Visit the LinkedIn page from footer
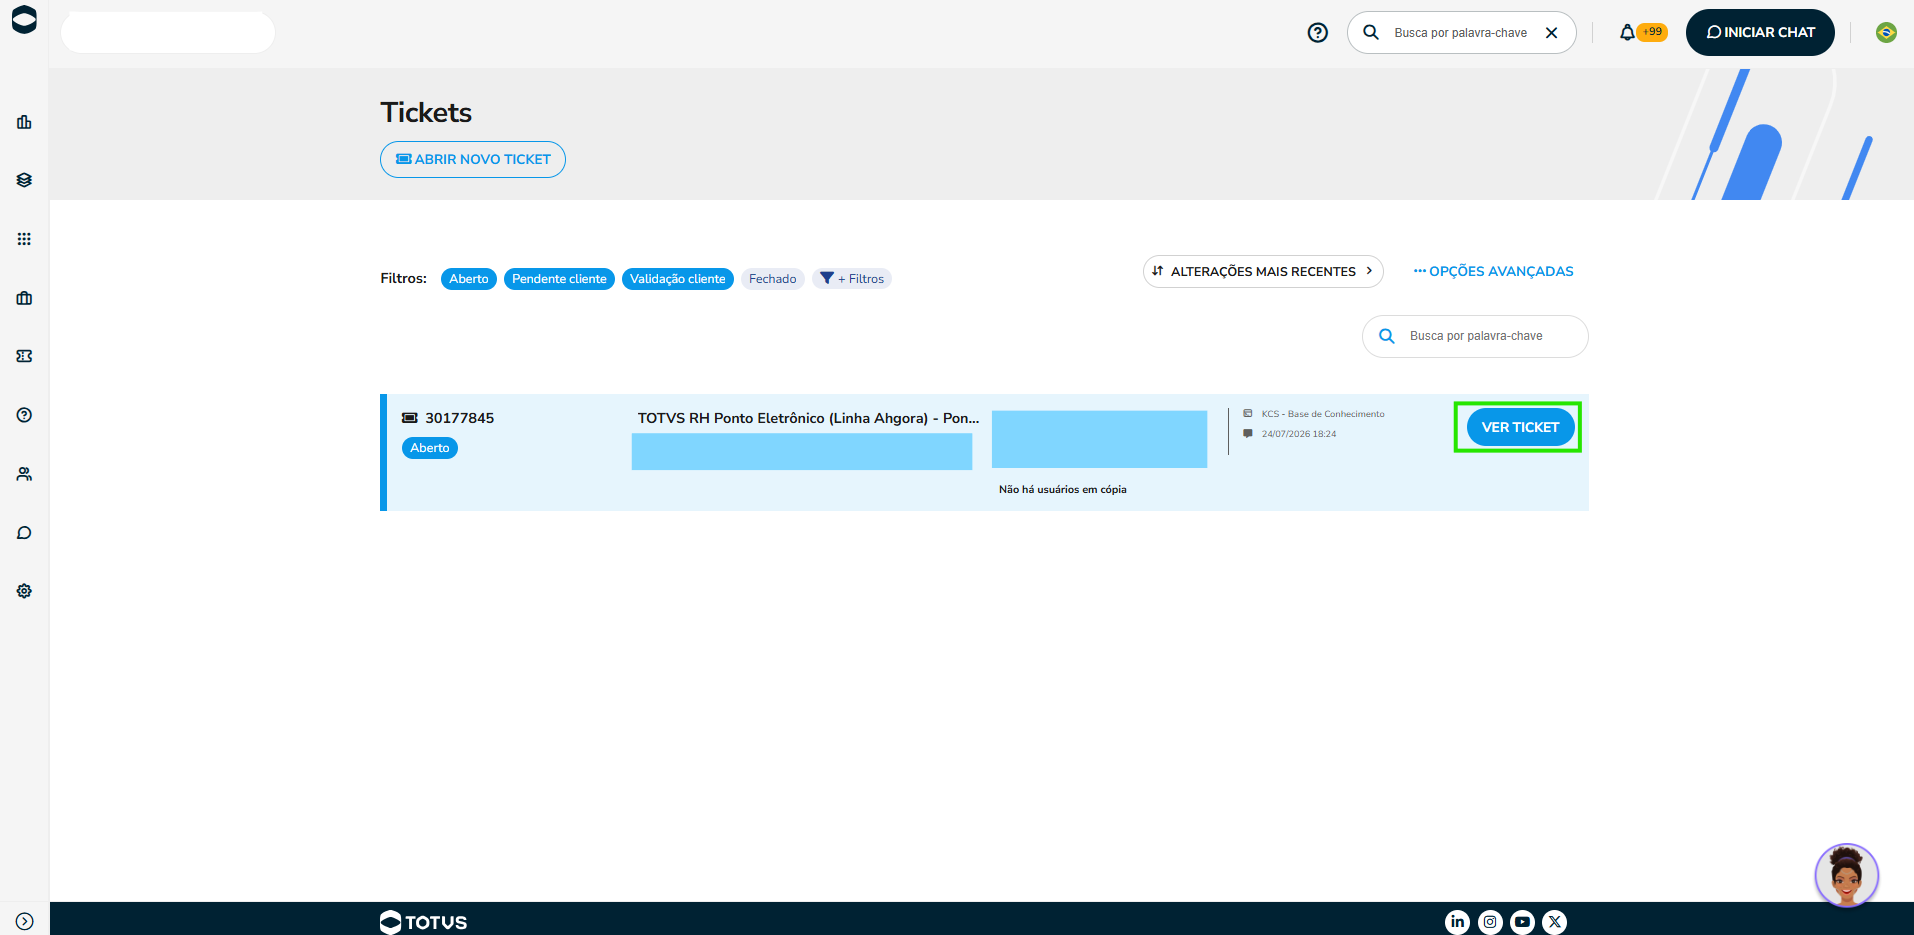 [1458, 922]
